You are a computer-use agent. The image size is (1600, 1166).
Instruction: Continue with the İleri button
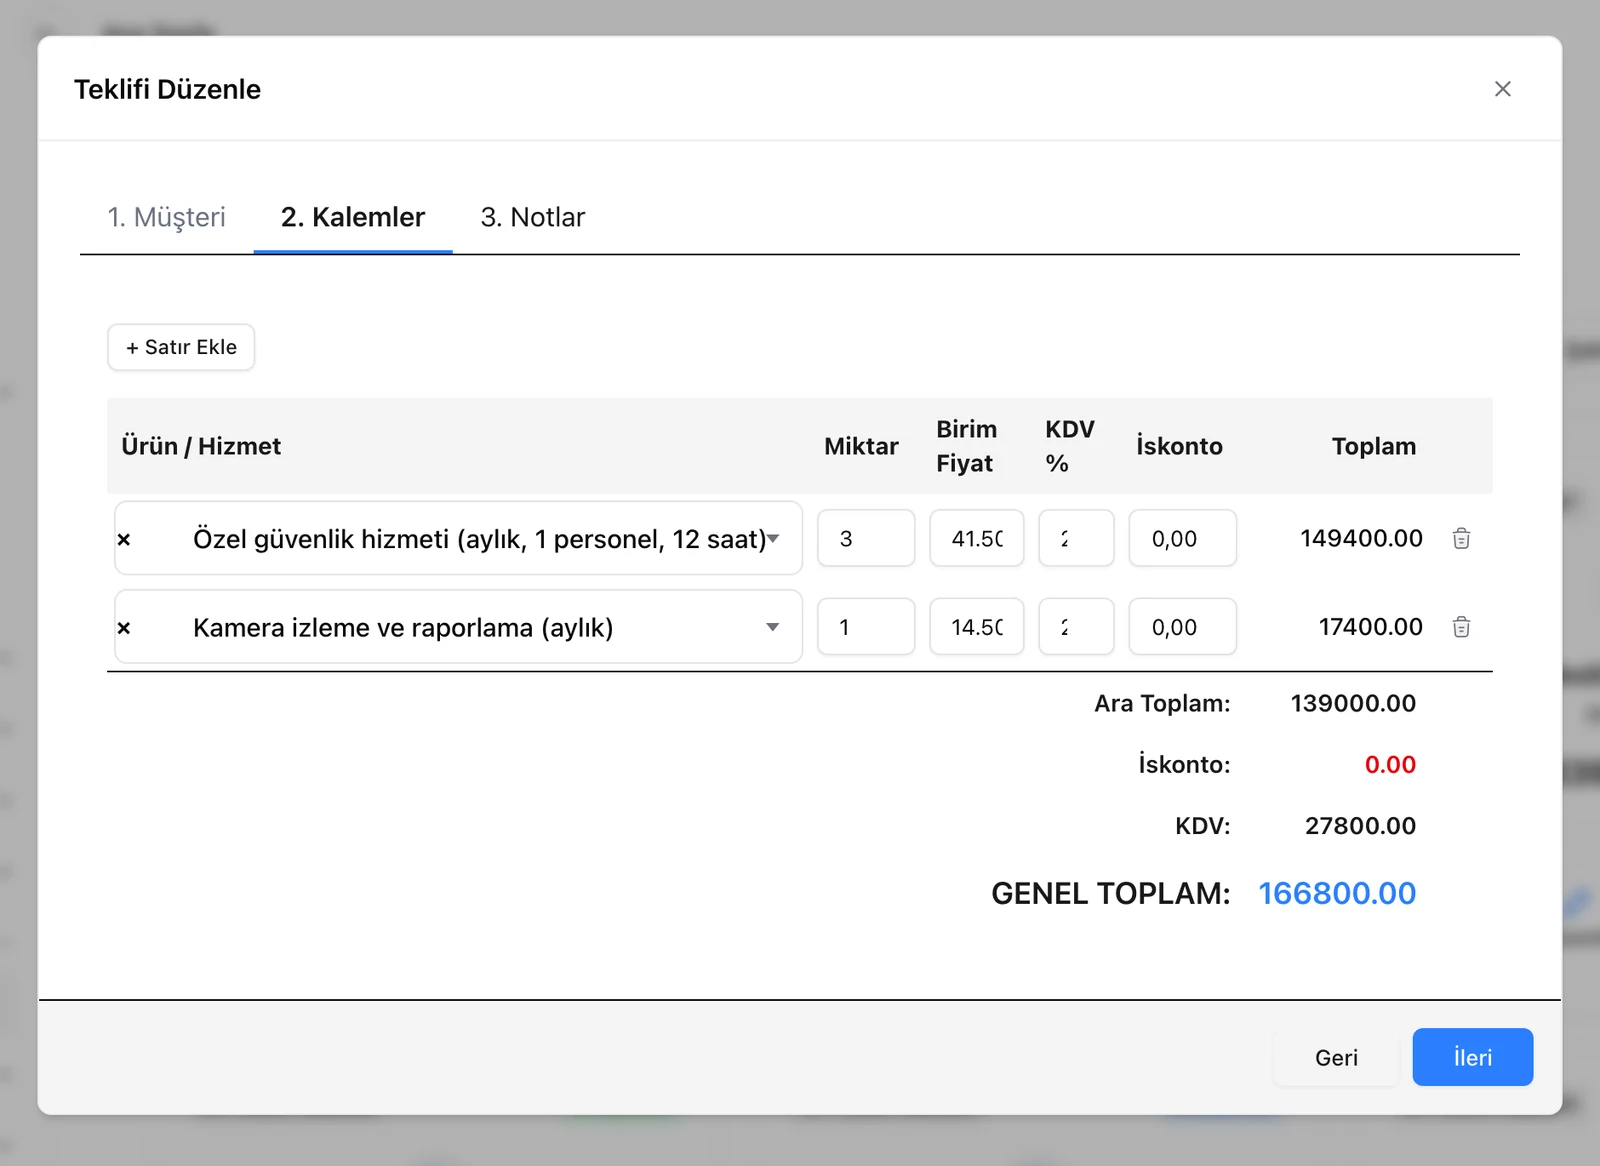(x=1473, y=1057)
